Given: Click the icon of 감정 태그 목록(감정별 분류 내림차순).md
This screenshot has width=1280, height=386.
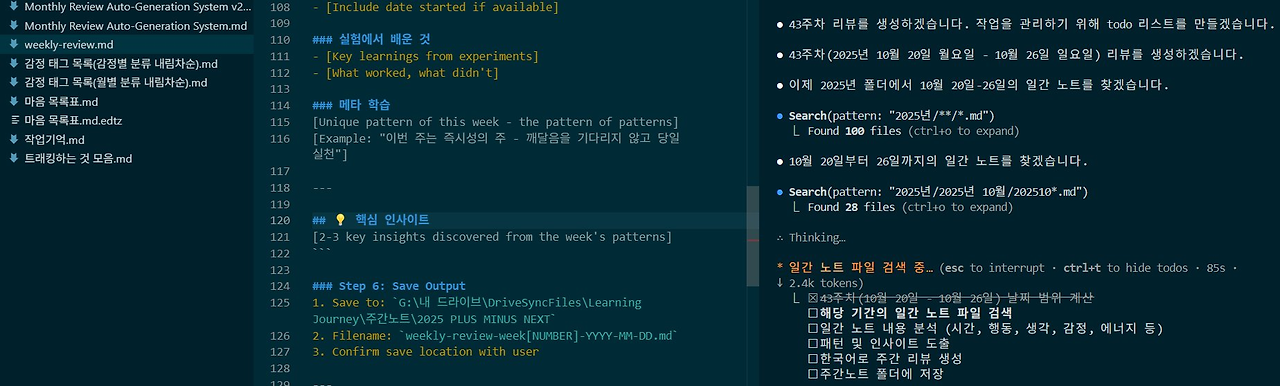Looking at the screenshot, I should pyautogui.click(x=13, y=64).
